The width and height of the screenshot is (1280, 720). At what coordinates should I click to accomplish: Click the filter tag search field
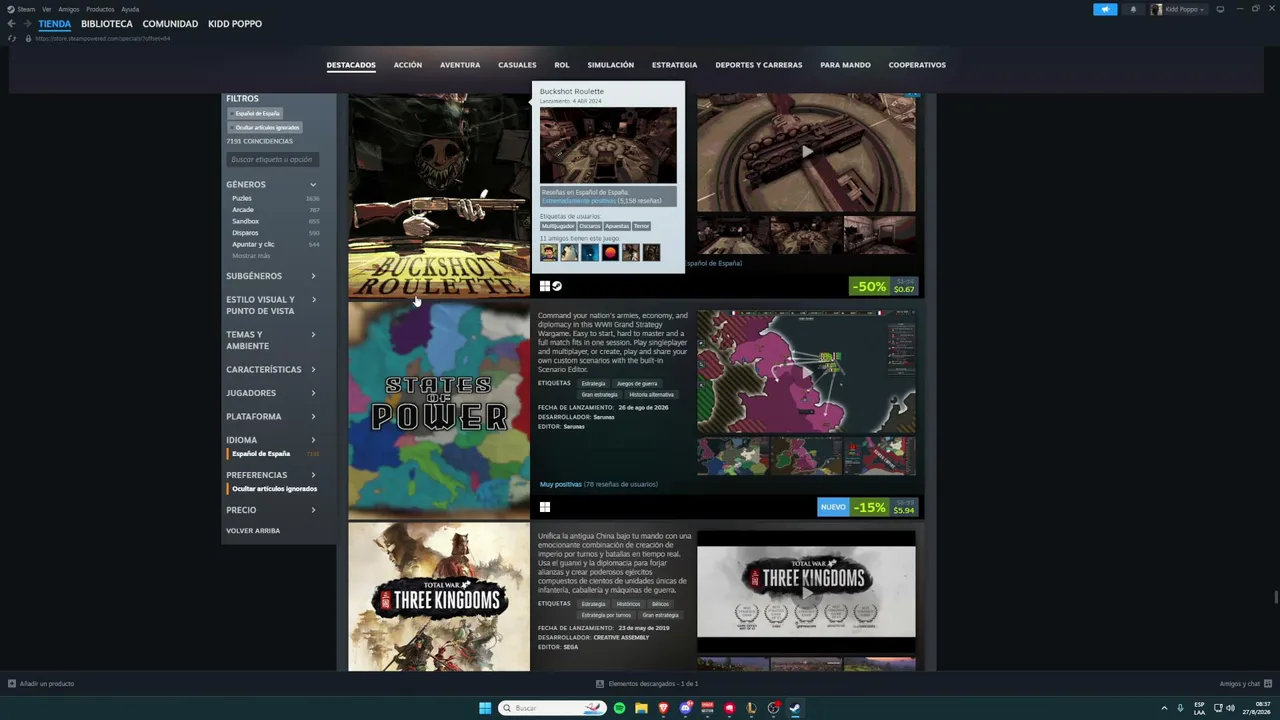point(272,160)
